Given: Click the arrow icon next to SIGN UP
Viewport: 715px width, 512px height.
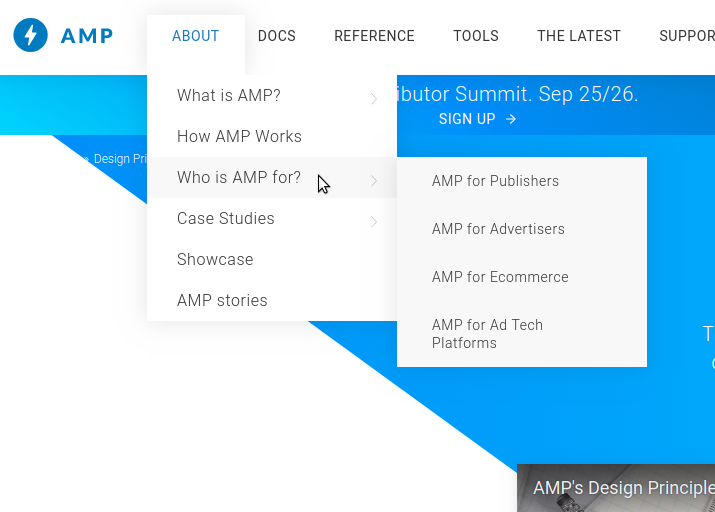Looking at the screenshot, I should point(511,119).
